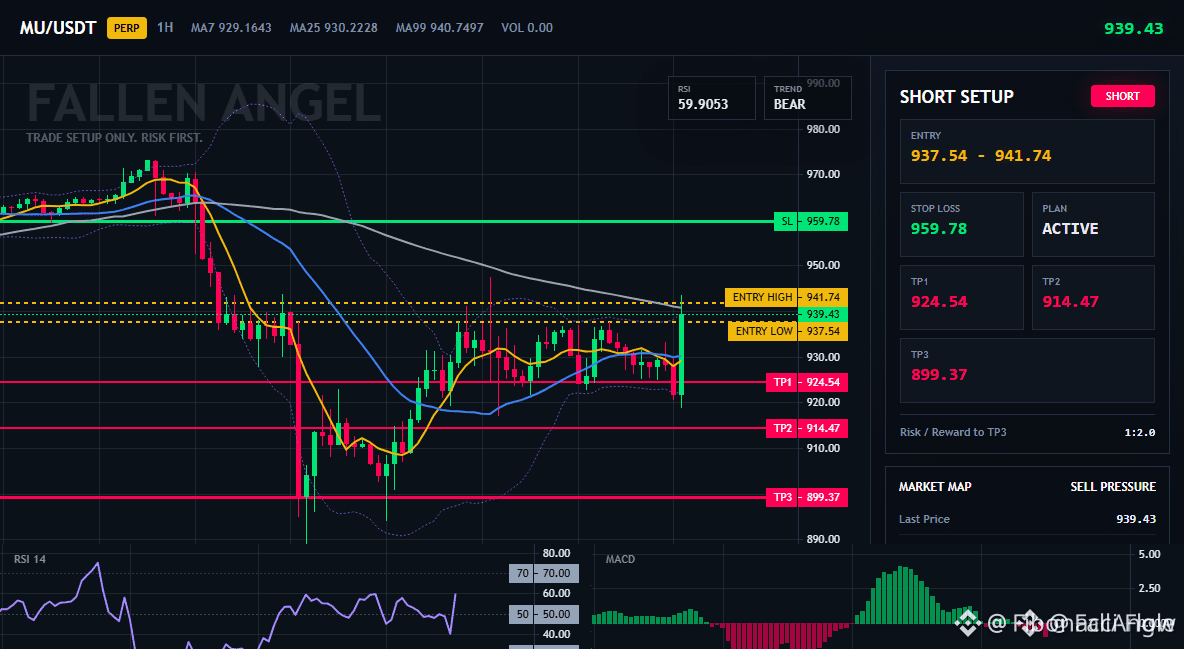Click the MARKET MAP heading
Image resolution: width=1184 pixels, height=649 pixels.
pyautogui.click(x=935, y=487)
